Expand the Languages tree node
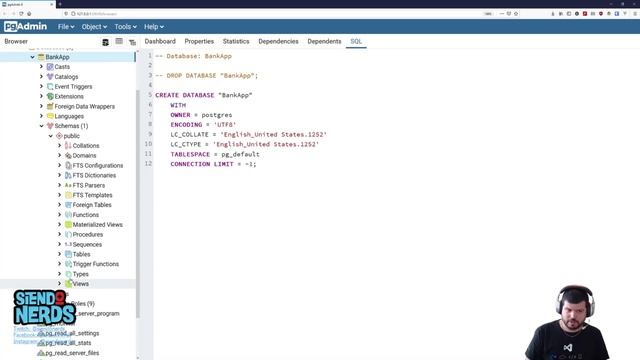Screen dimensions: 640x360 tap(41, 116)
